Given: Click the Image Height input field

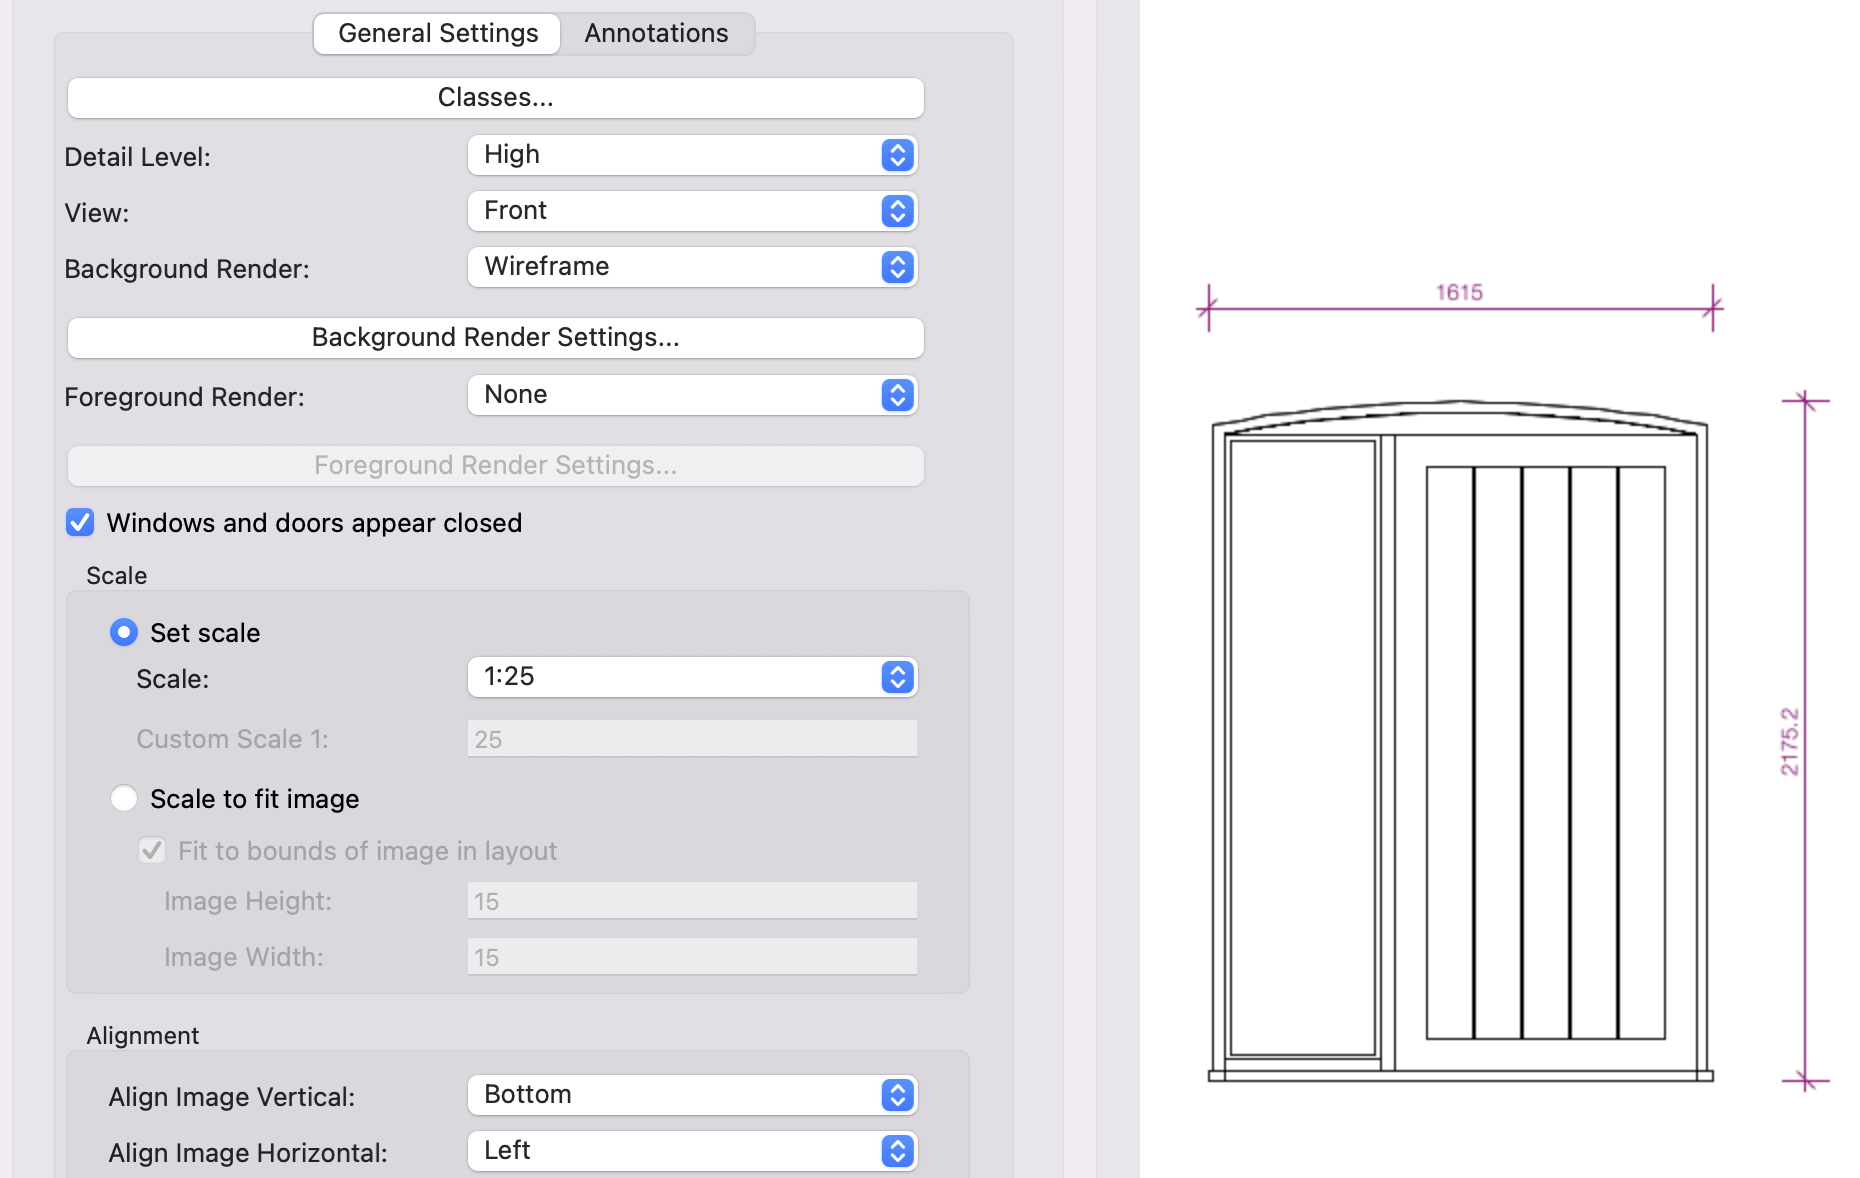Looking at the screenshot, I should pos(692,901).
